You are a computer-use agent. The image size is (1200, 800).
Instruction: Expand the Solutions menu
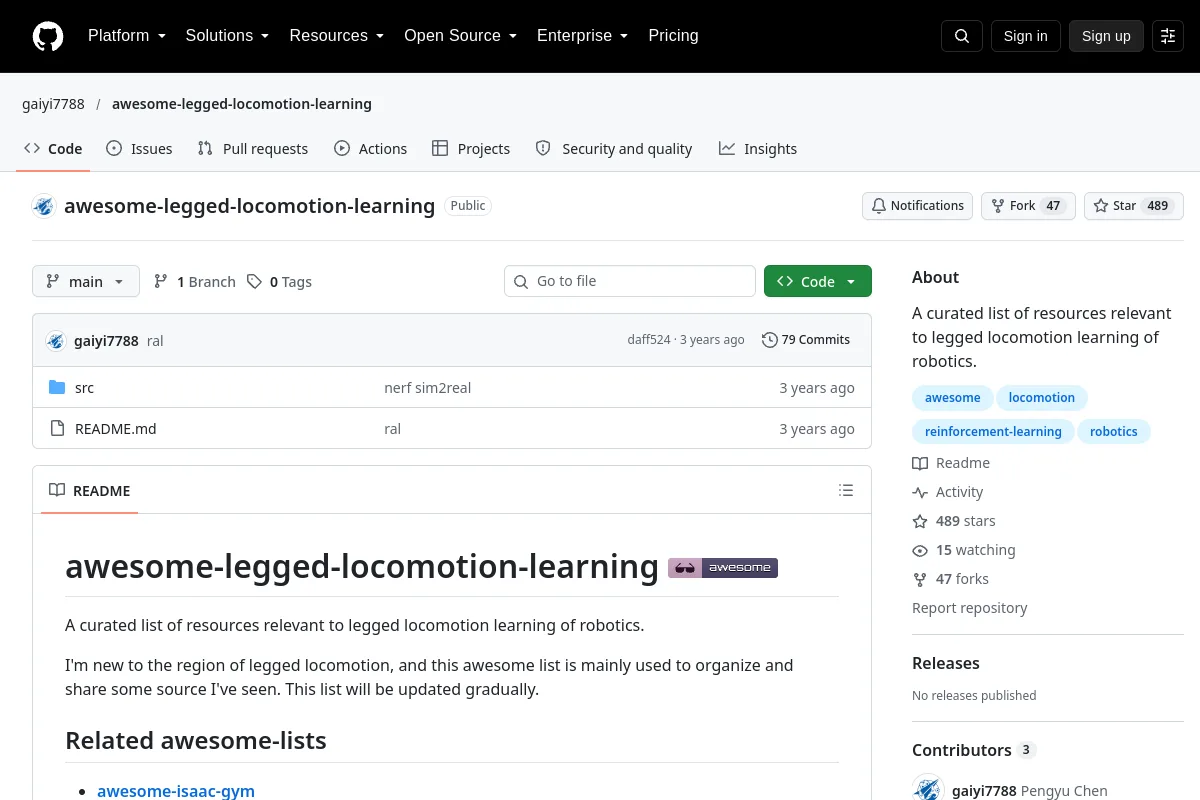(x=228, y=36)
